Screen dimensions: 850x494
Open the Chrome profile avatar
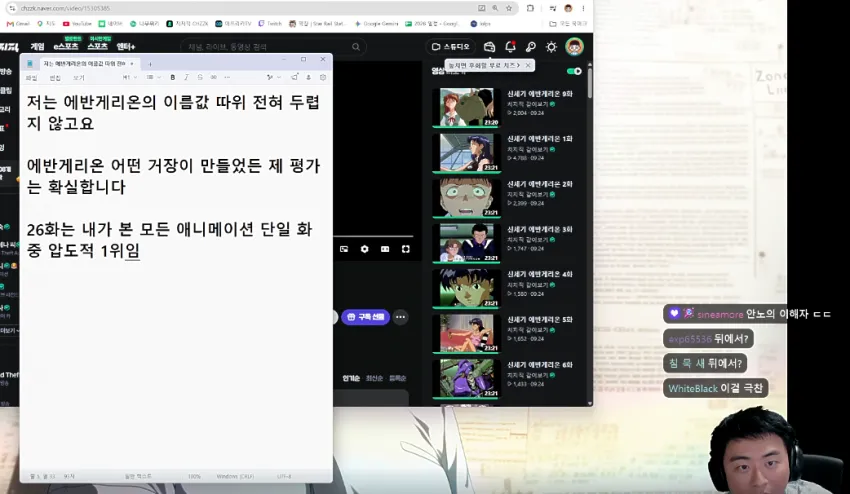pos(568,8)
